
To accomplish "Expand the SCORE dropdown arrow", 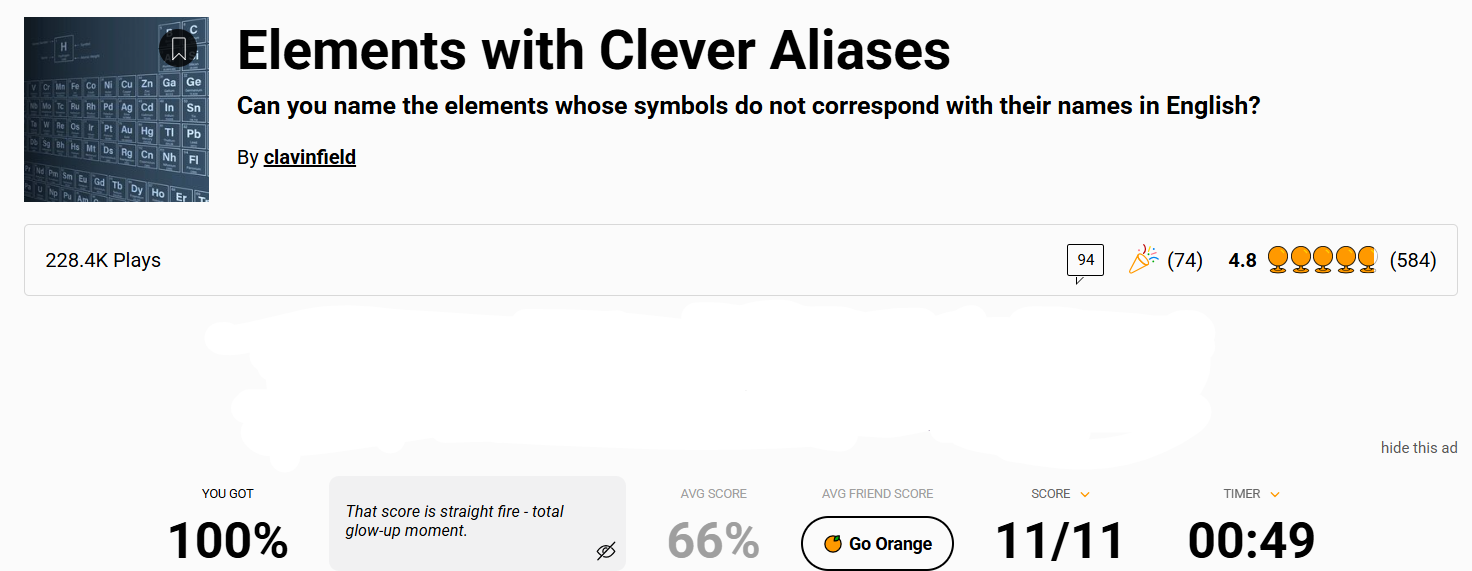I will [1085, 494].
